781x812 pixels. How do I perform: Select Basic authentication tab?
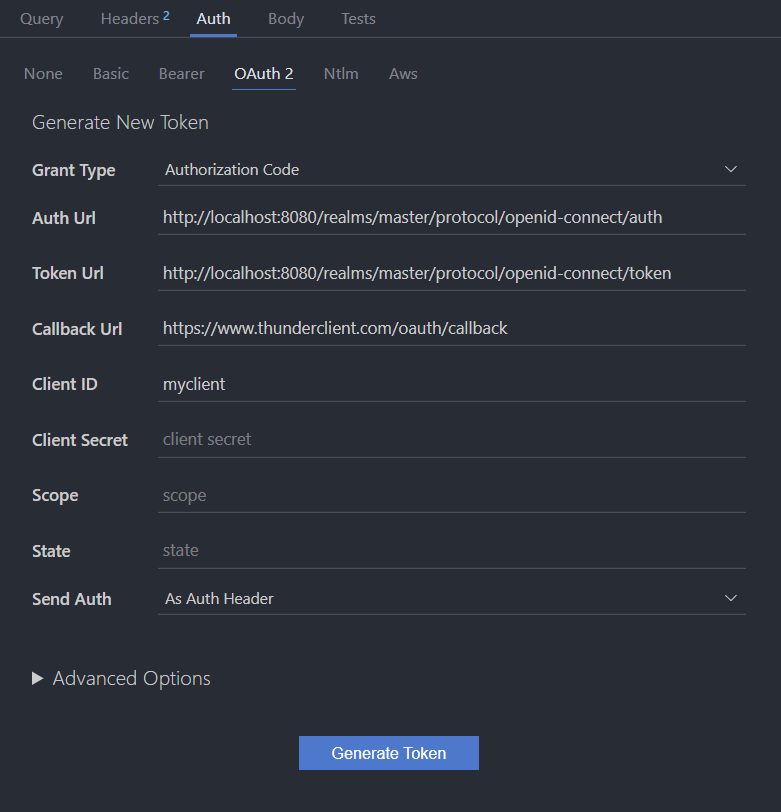[x=111, y=74]
